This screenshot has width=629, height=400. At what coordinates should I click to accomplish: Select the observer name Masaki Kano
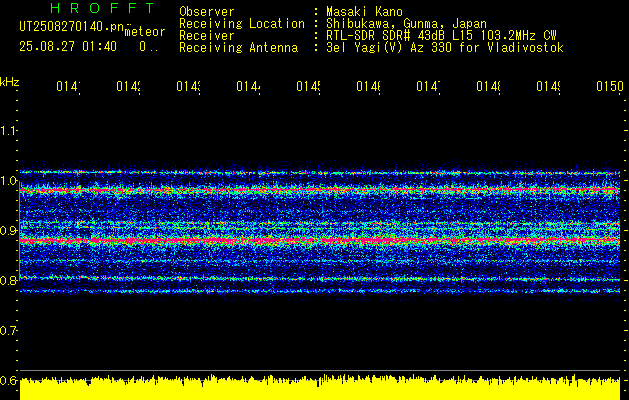(x=364, y=12)
